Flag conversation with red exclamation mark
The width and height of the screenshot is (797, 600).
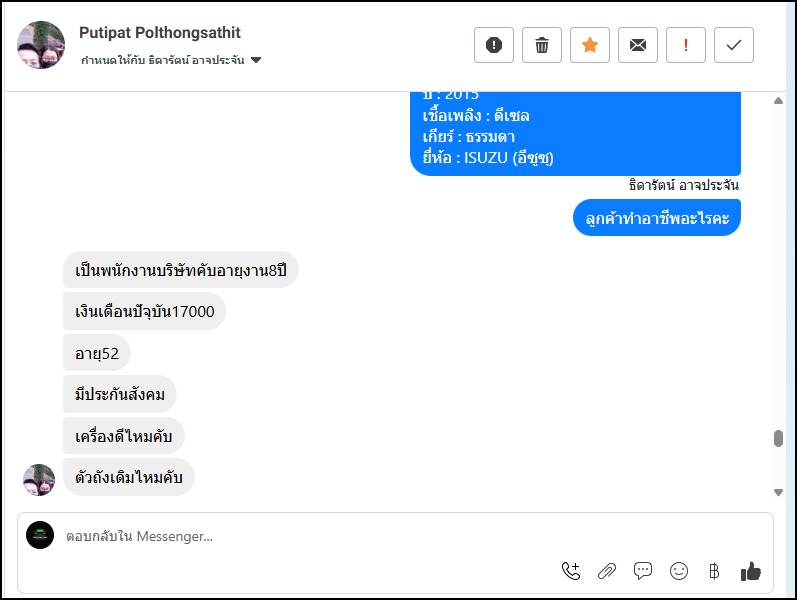point(686,45)
